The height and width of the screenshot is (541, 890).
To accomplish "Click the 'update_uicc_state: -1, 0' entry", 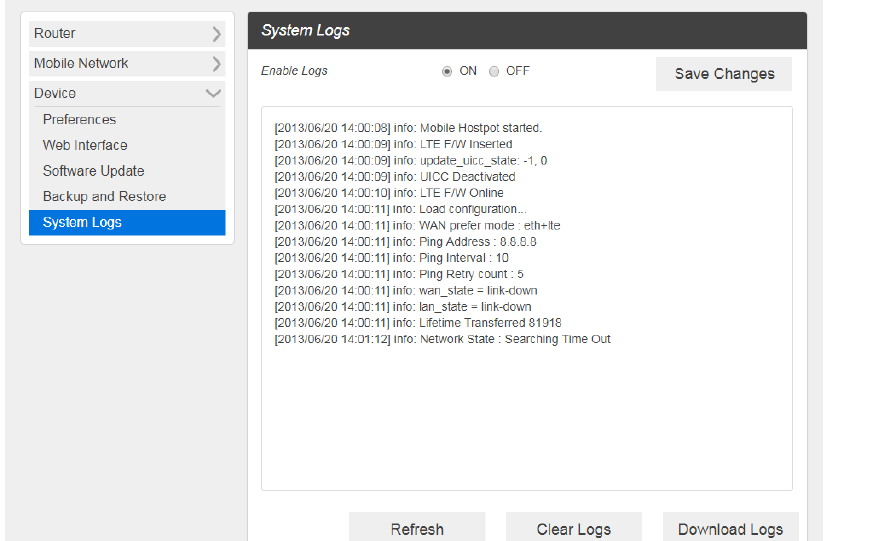I will (410, 161).
